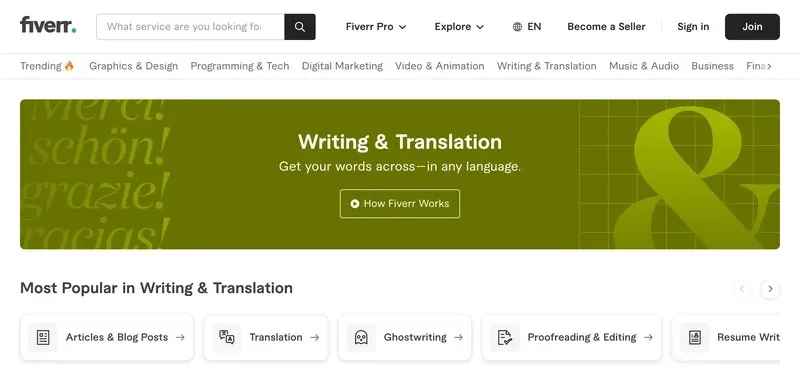The height and width of the screenshot is (378, 800).
Task: Open the Programming & Tech category
Action: click(x=240, y=66)
